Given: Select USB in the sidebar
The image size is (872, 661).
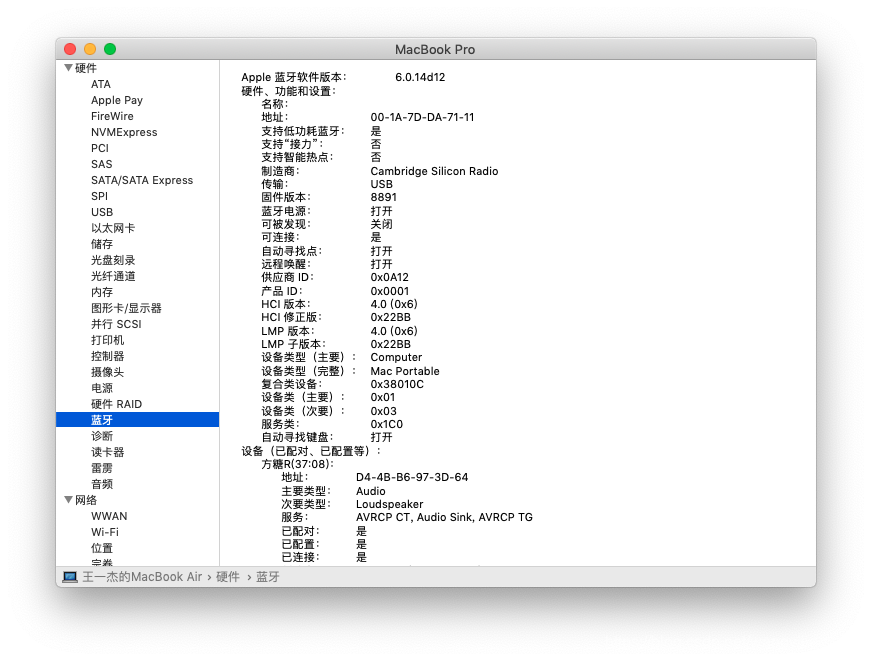Looking at the screenshot, I should point(102,212).
